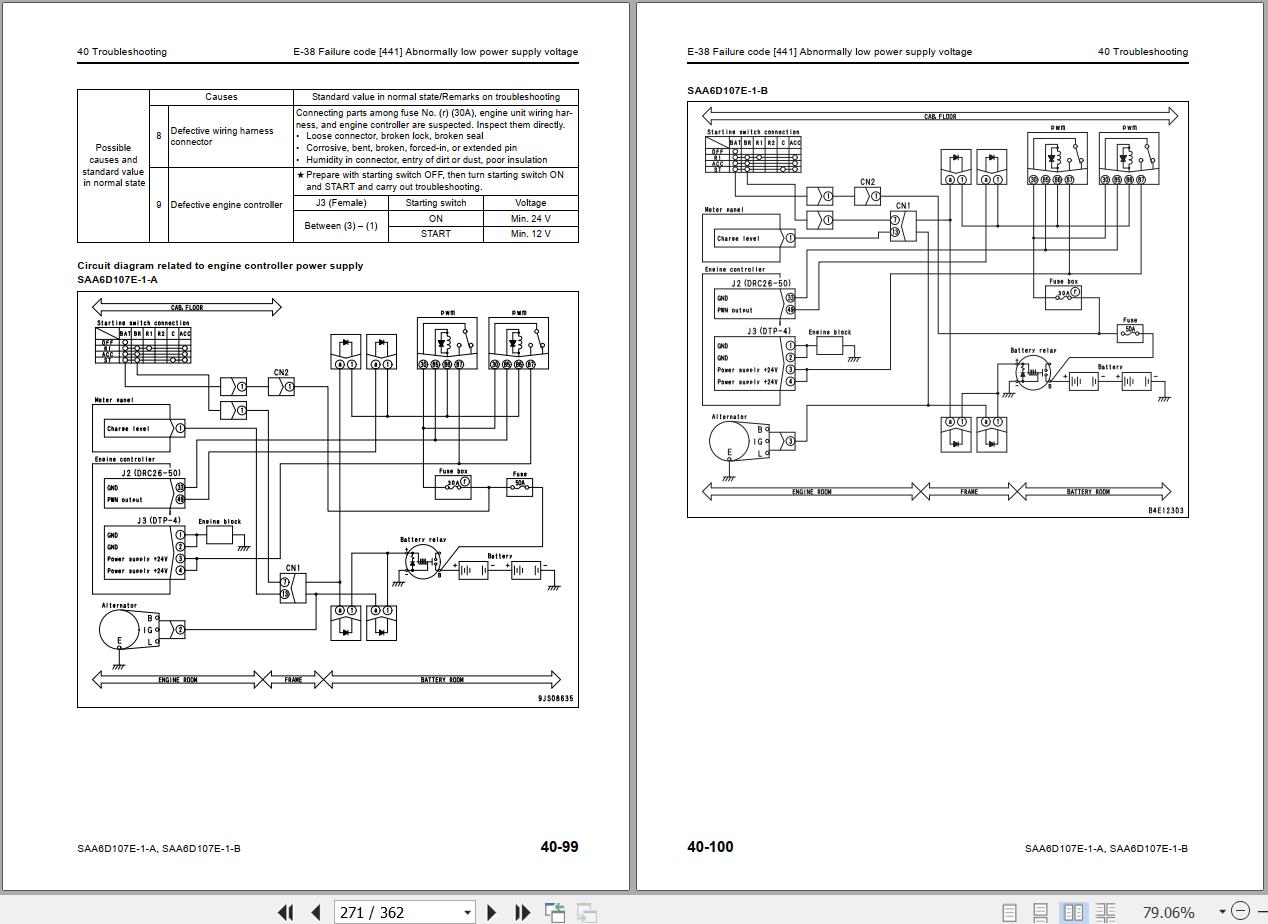The image size is (1268, 924).
Task: Click heading 'Circuit diagram related to engine controller power supply'
Action: click(220, 266)
